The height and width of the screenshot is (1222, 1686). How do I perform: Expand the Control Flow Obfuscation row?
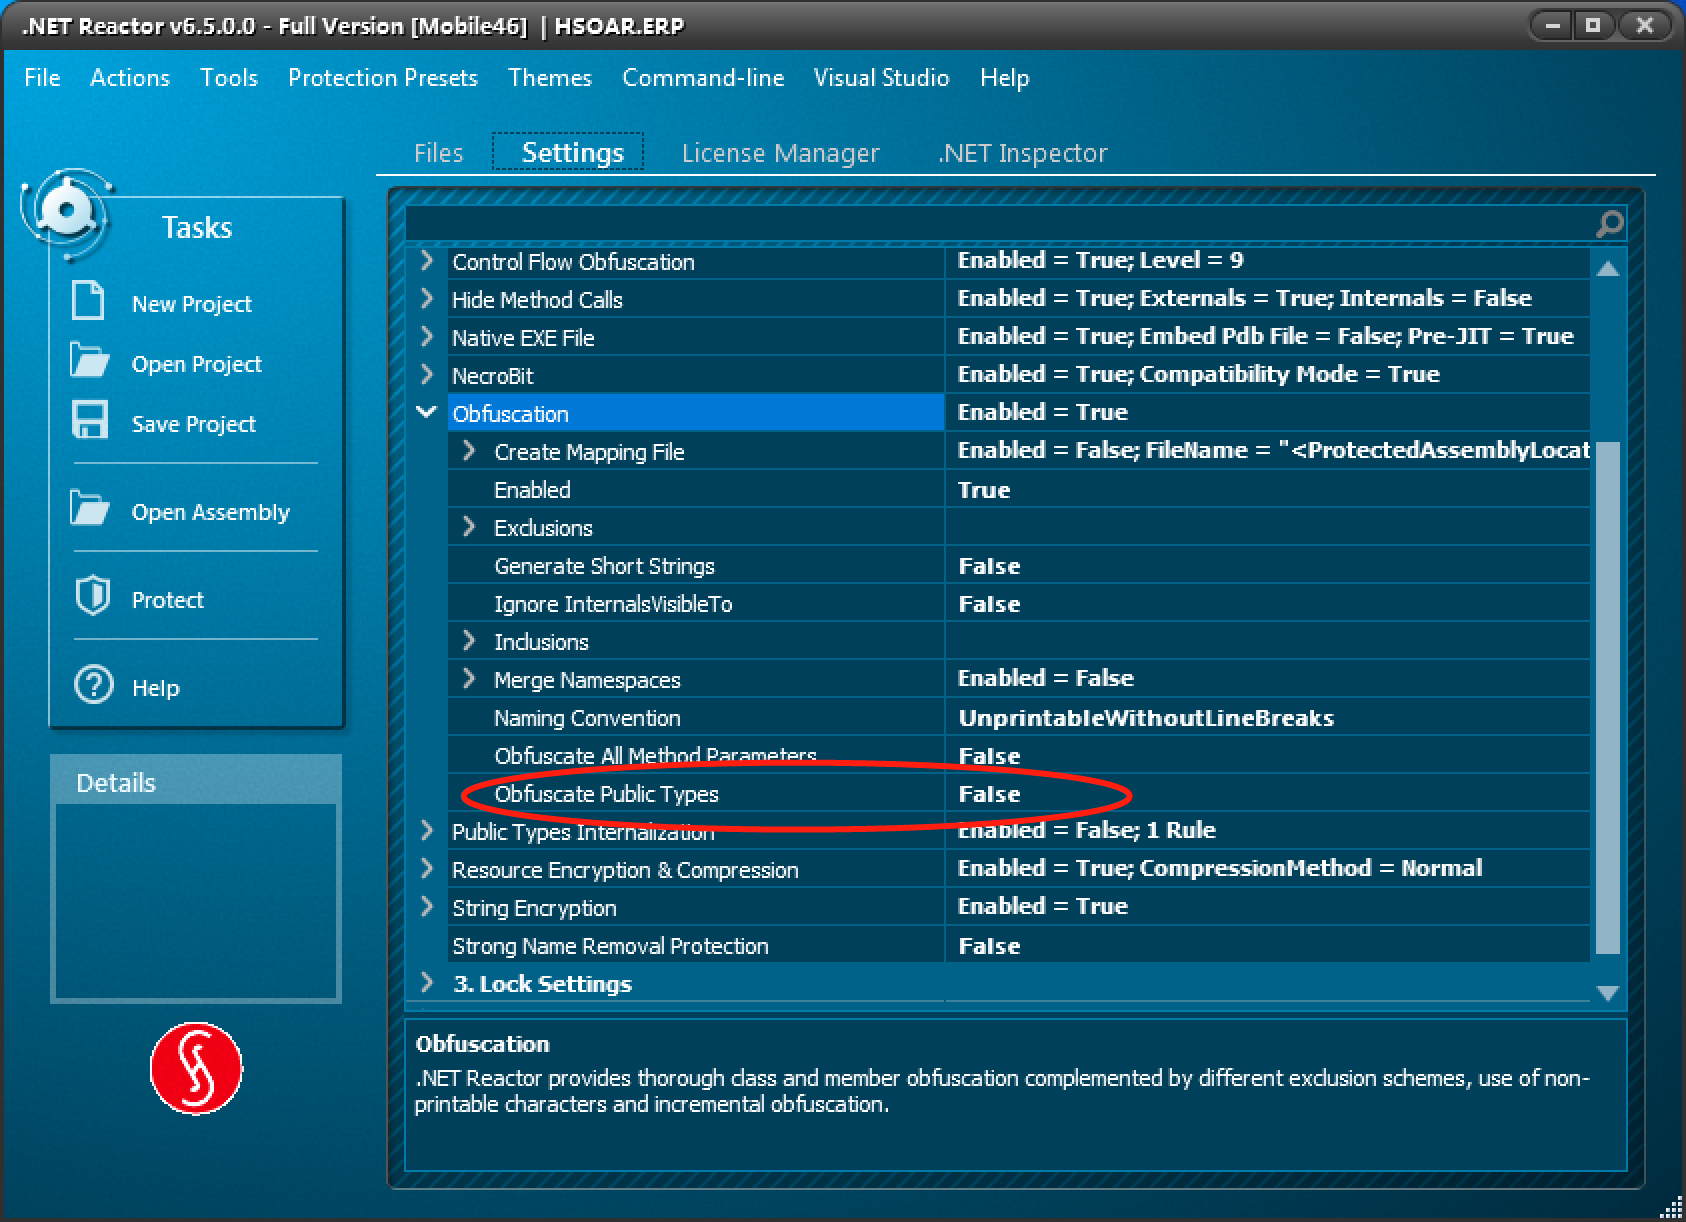(427, 261)
